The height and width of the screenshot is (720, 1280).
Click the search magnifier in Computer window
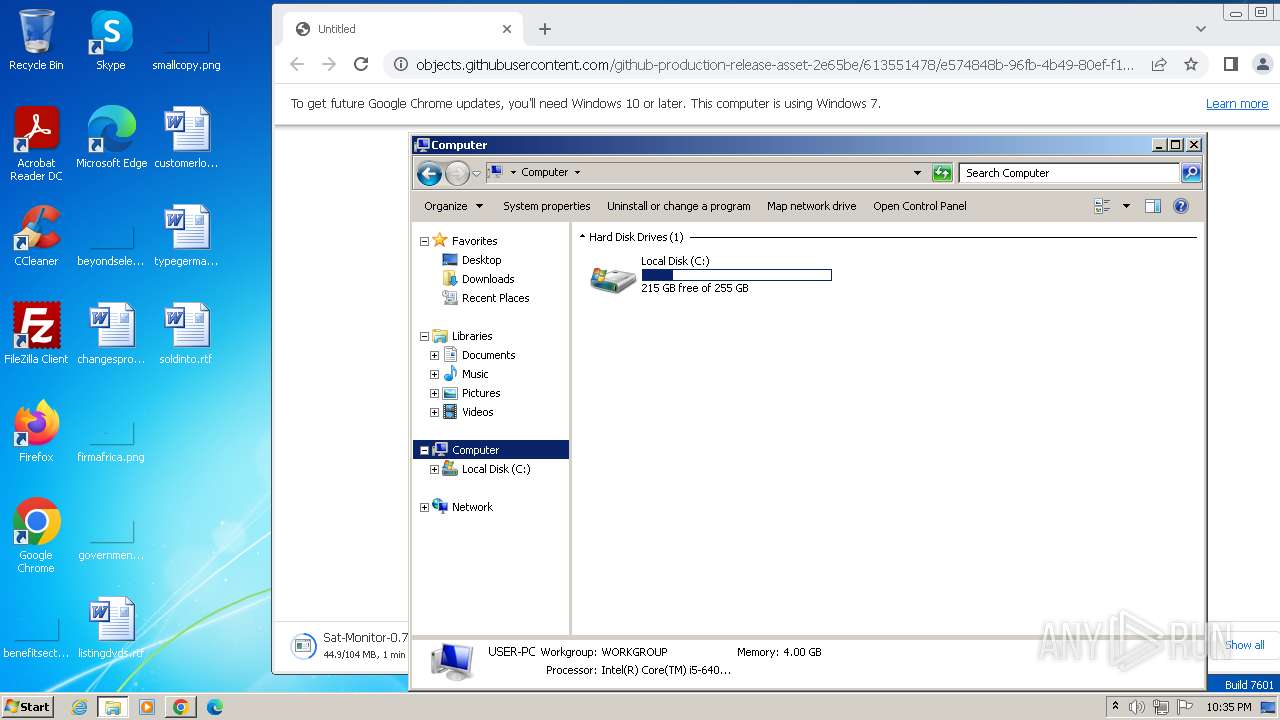[x=1191, y=173]
